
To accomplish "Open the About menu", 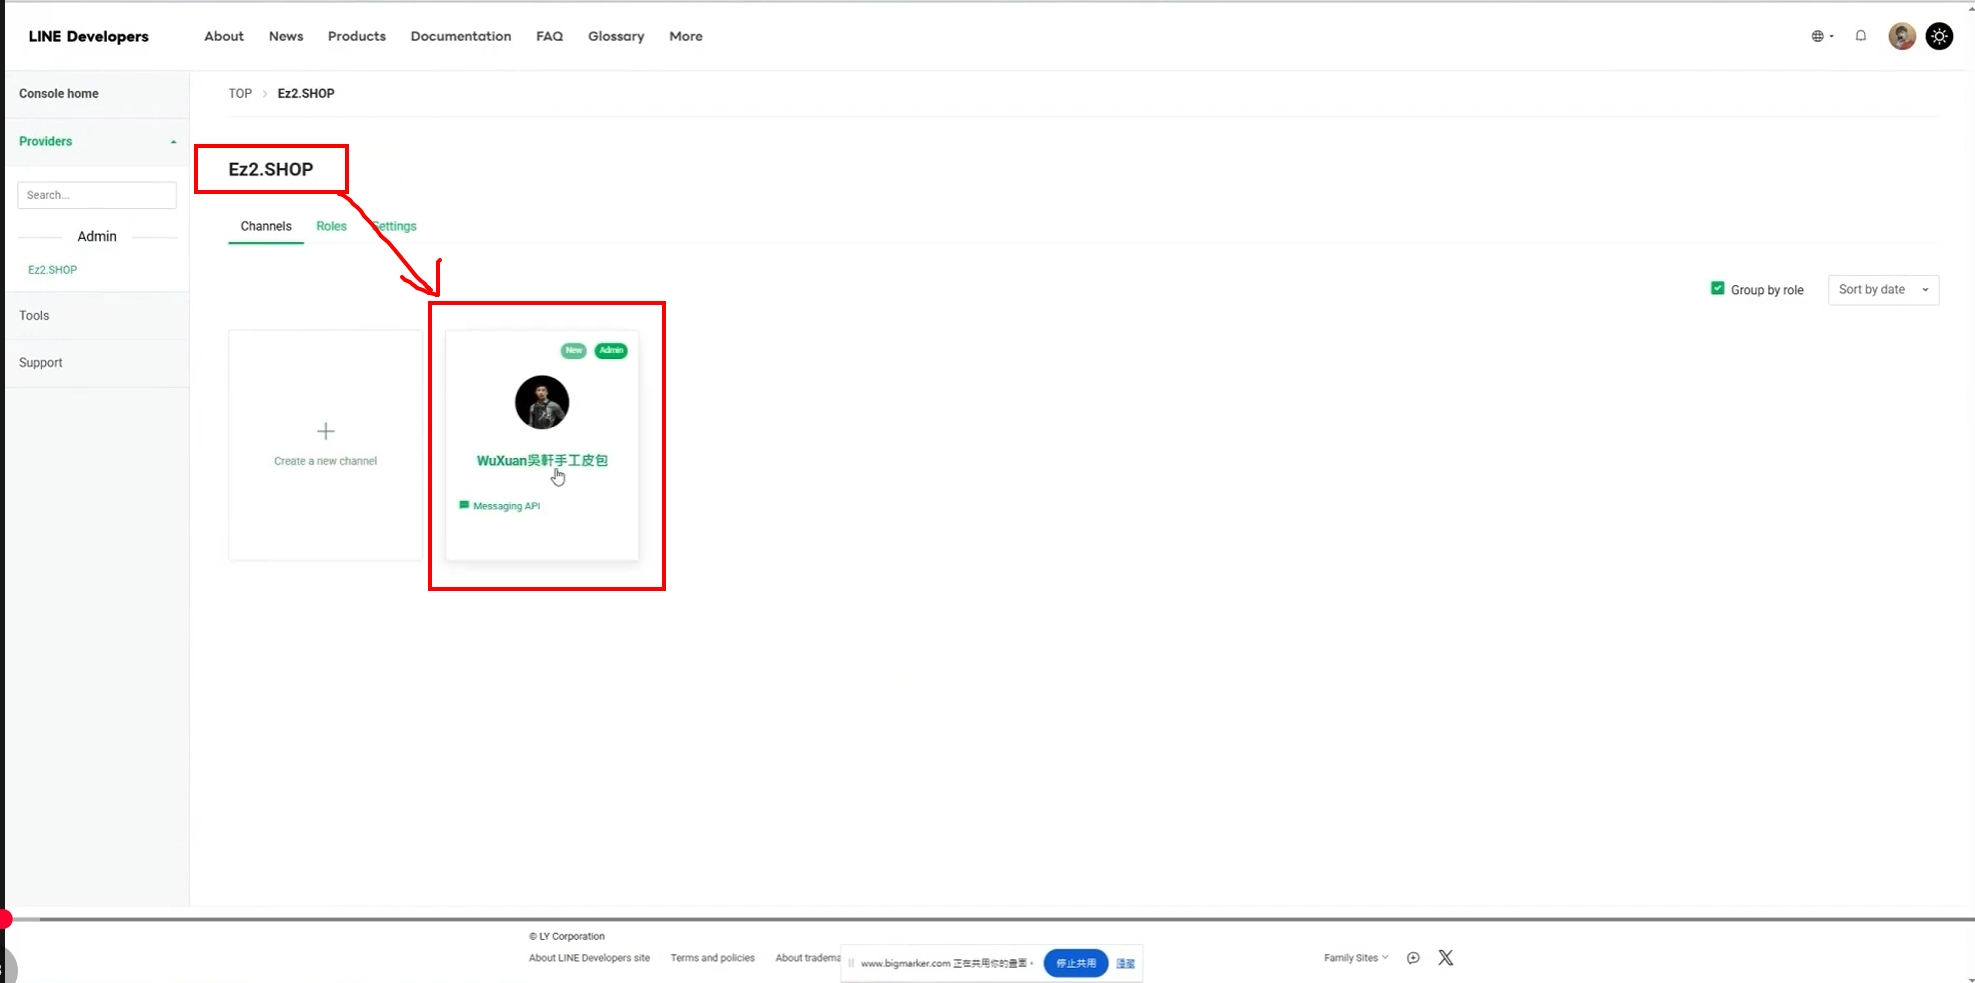I will coord(224,36).
